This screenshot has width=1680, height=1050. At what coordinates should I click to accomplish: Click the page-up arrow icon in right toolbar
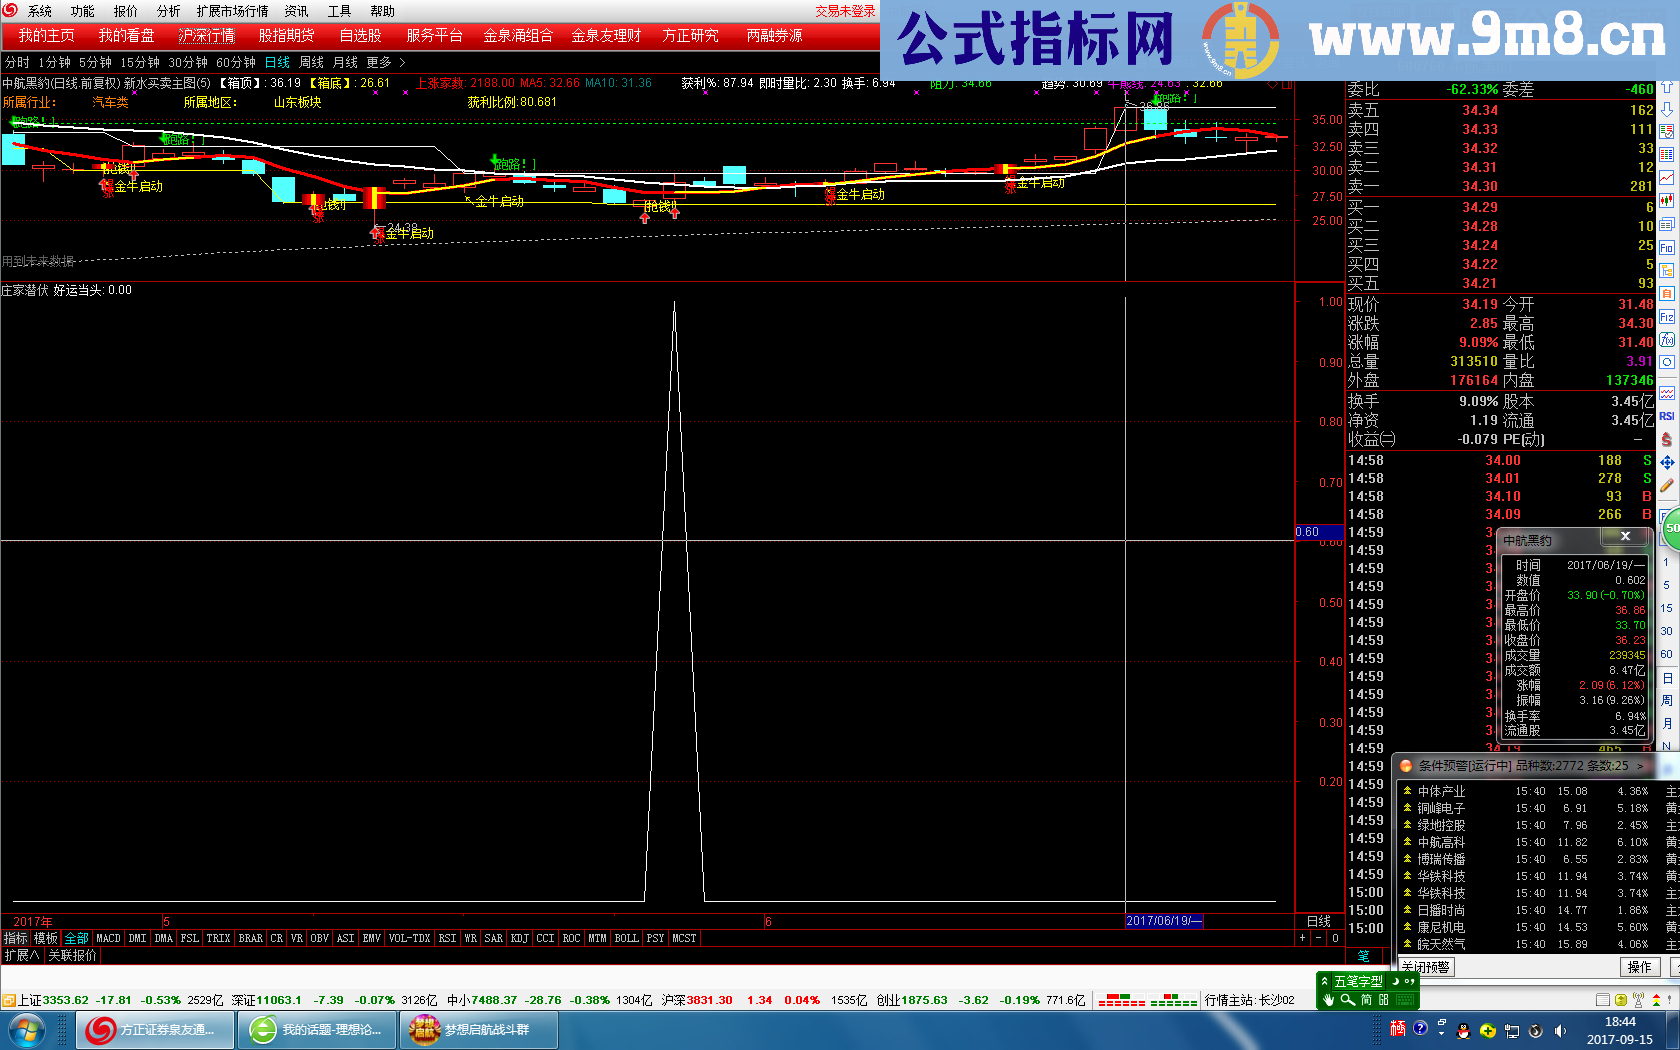coord(1667,87)
